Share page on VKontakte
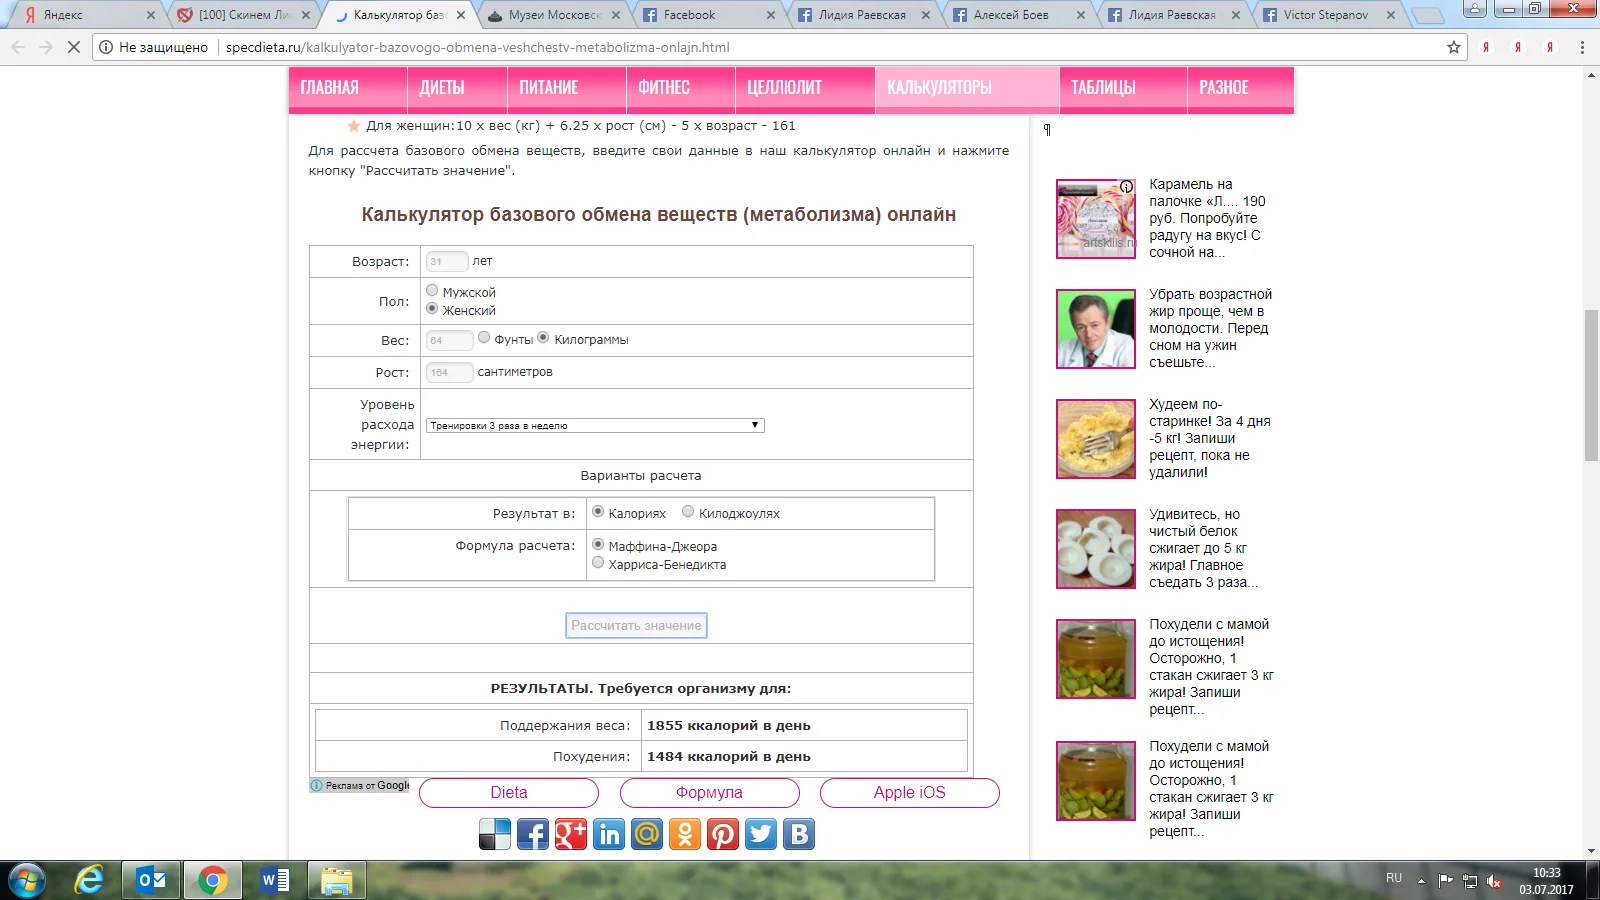 click(799, 834)
